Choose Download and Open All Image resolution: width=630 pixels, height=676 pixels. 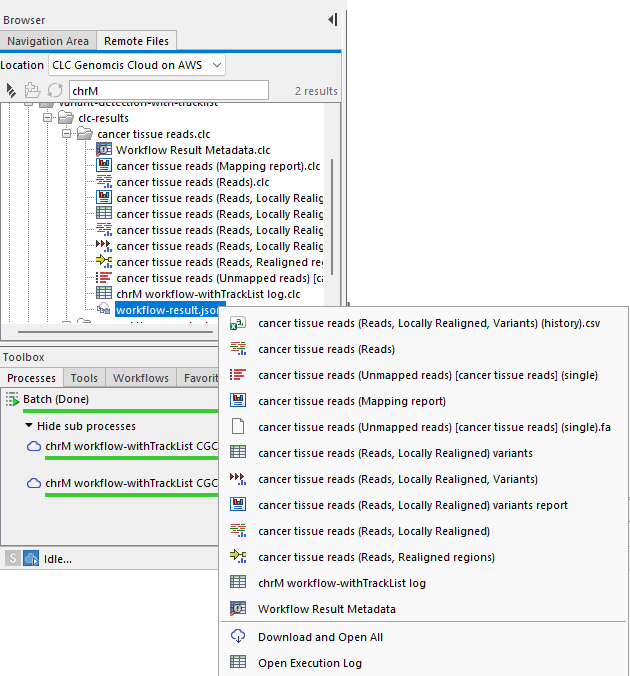[x=423, y=637]
